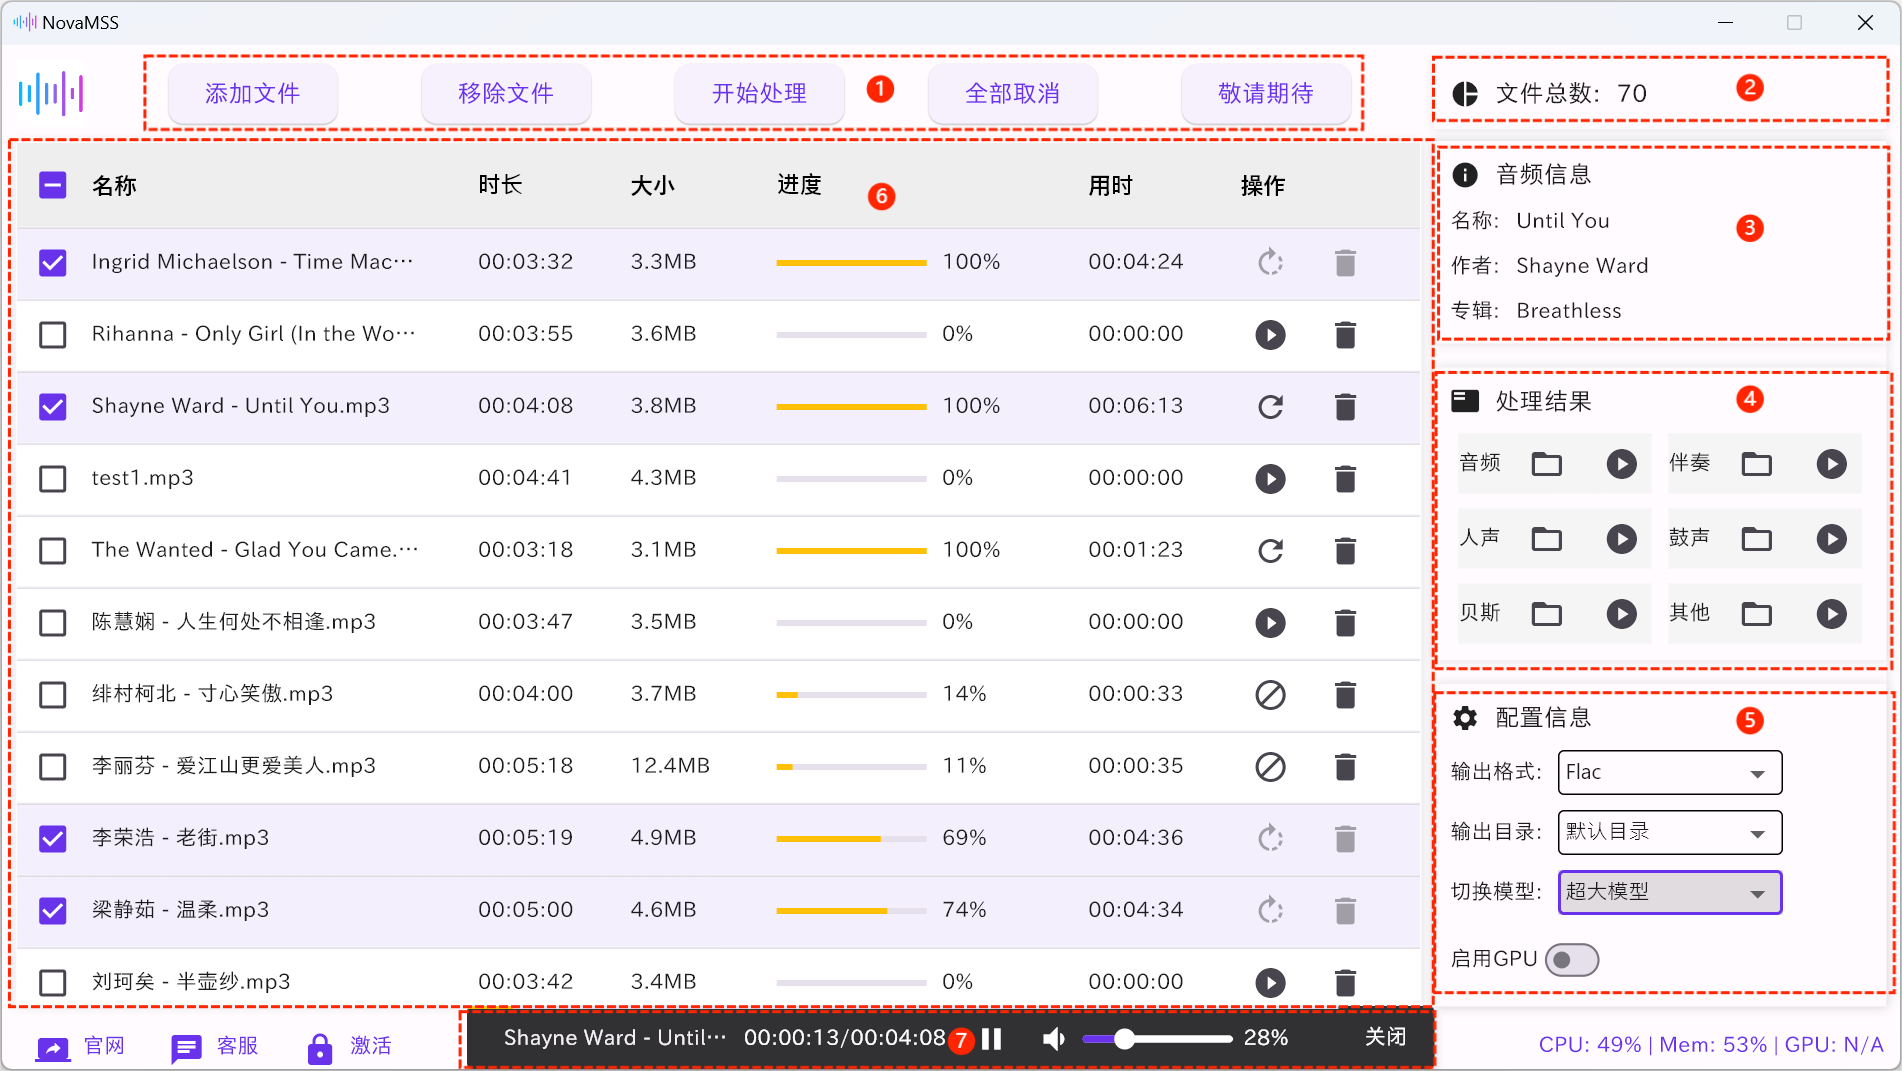1902x1071 pixels.
Task: Play the 伴奏 result audio
Action: pos(1831,464)
